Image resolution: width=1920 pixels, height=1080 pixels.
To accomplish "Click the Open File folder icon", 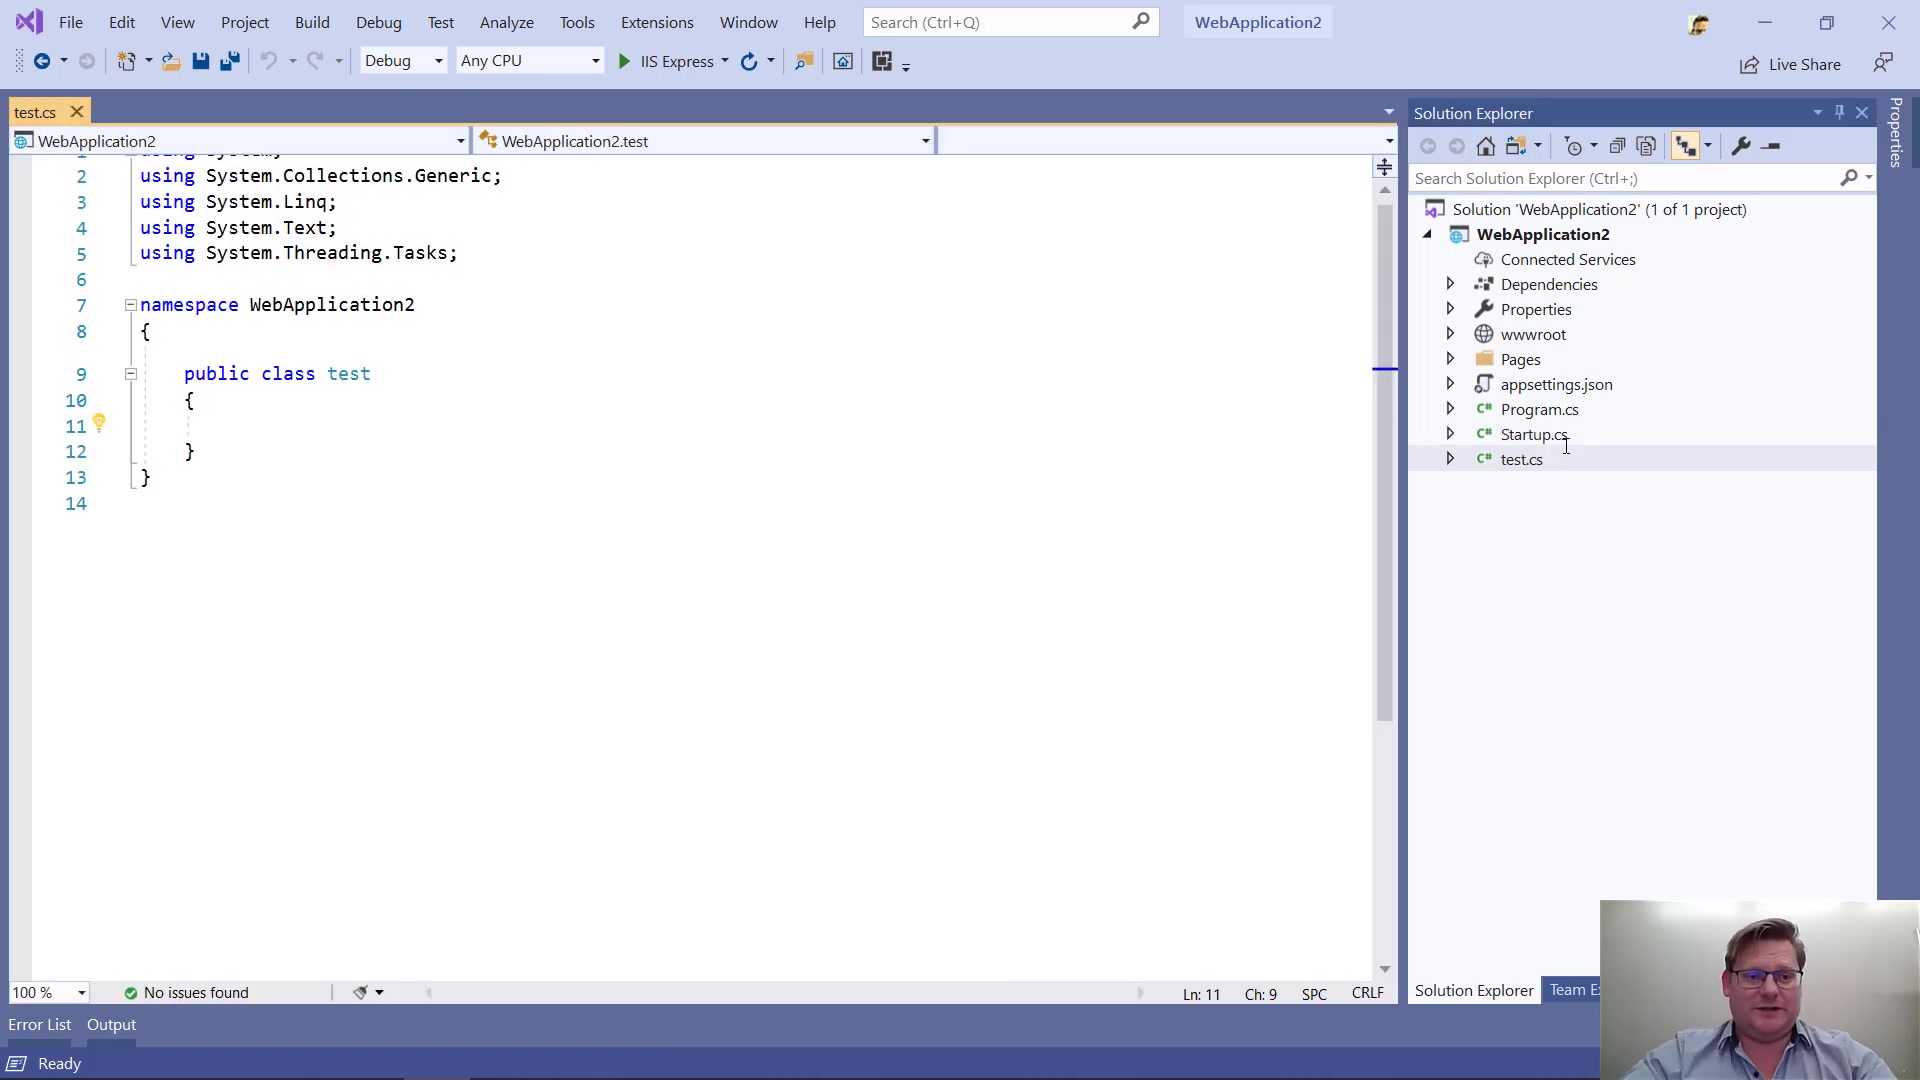I will point(172,61).
